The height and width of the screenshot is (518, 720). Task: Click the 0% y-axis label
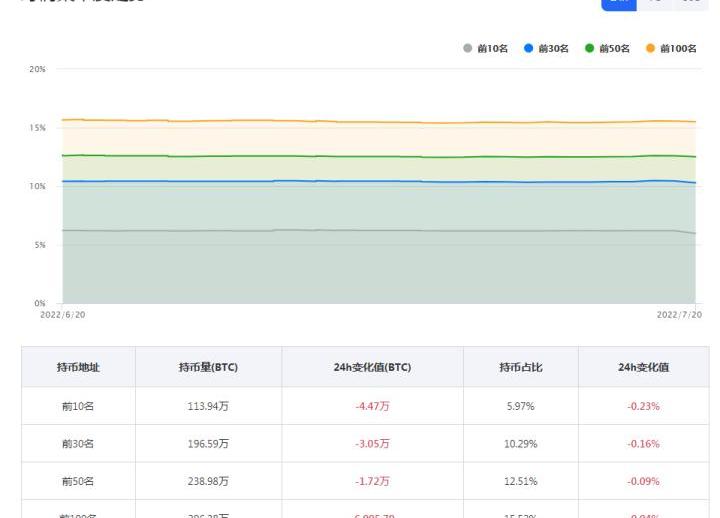click(x=40, y=303)
